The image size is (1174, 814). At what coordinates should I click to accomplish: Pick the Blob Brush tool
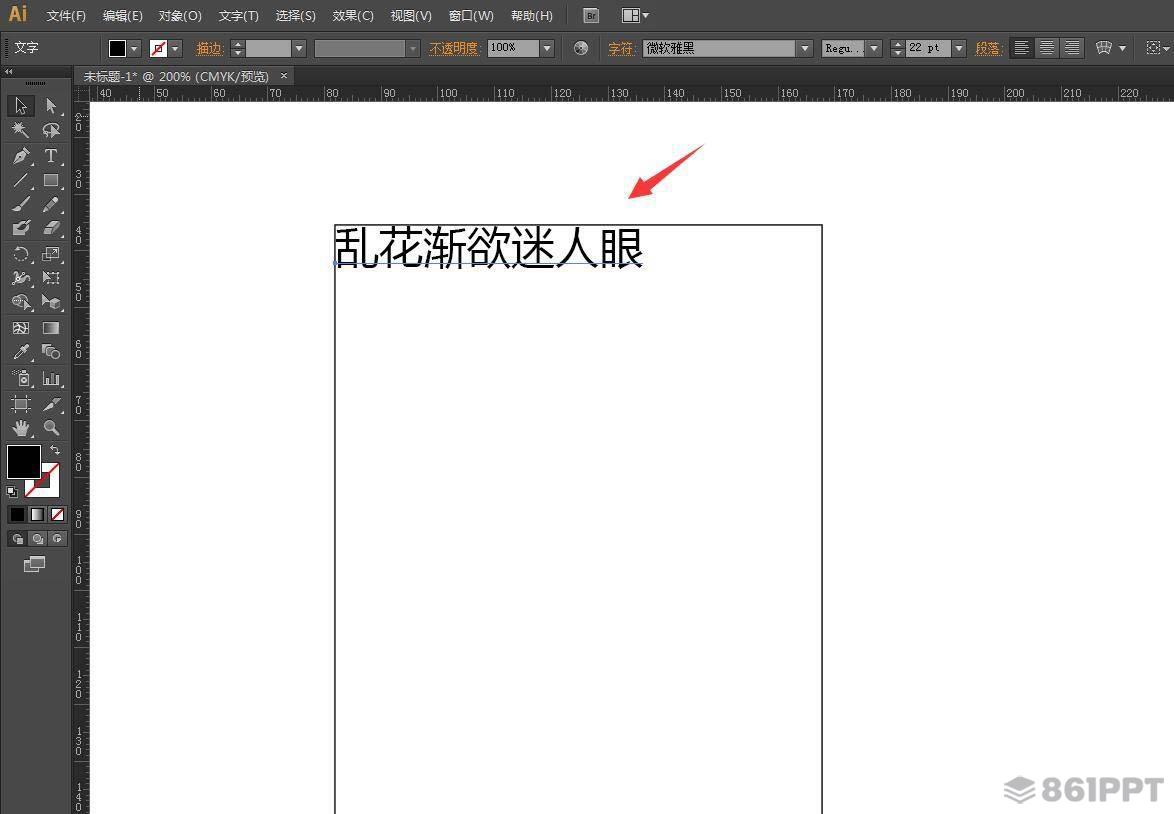[x=21, y=228]
